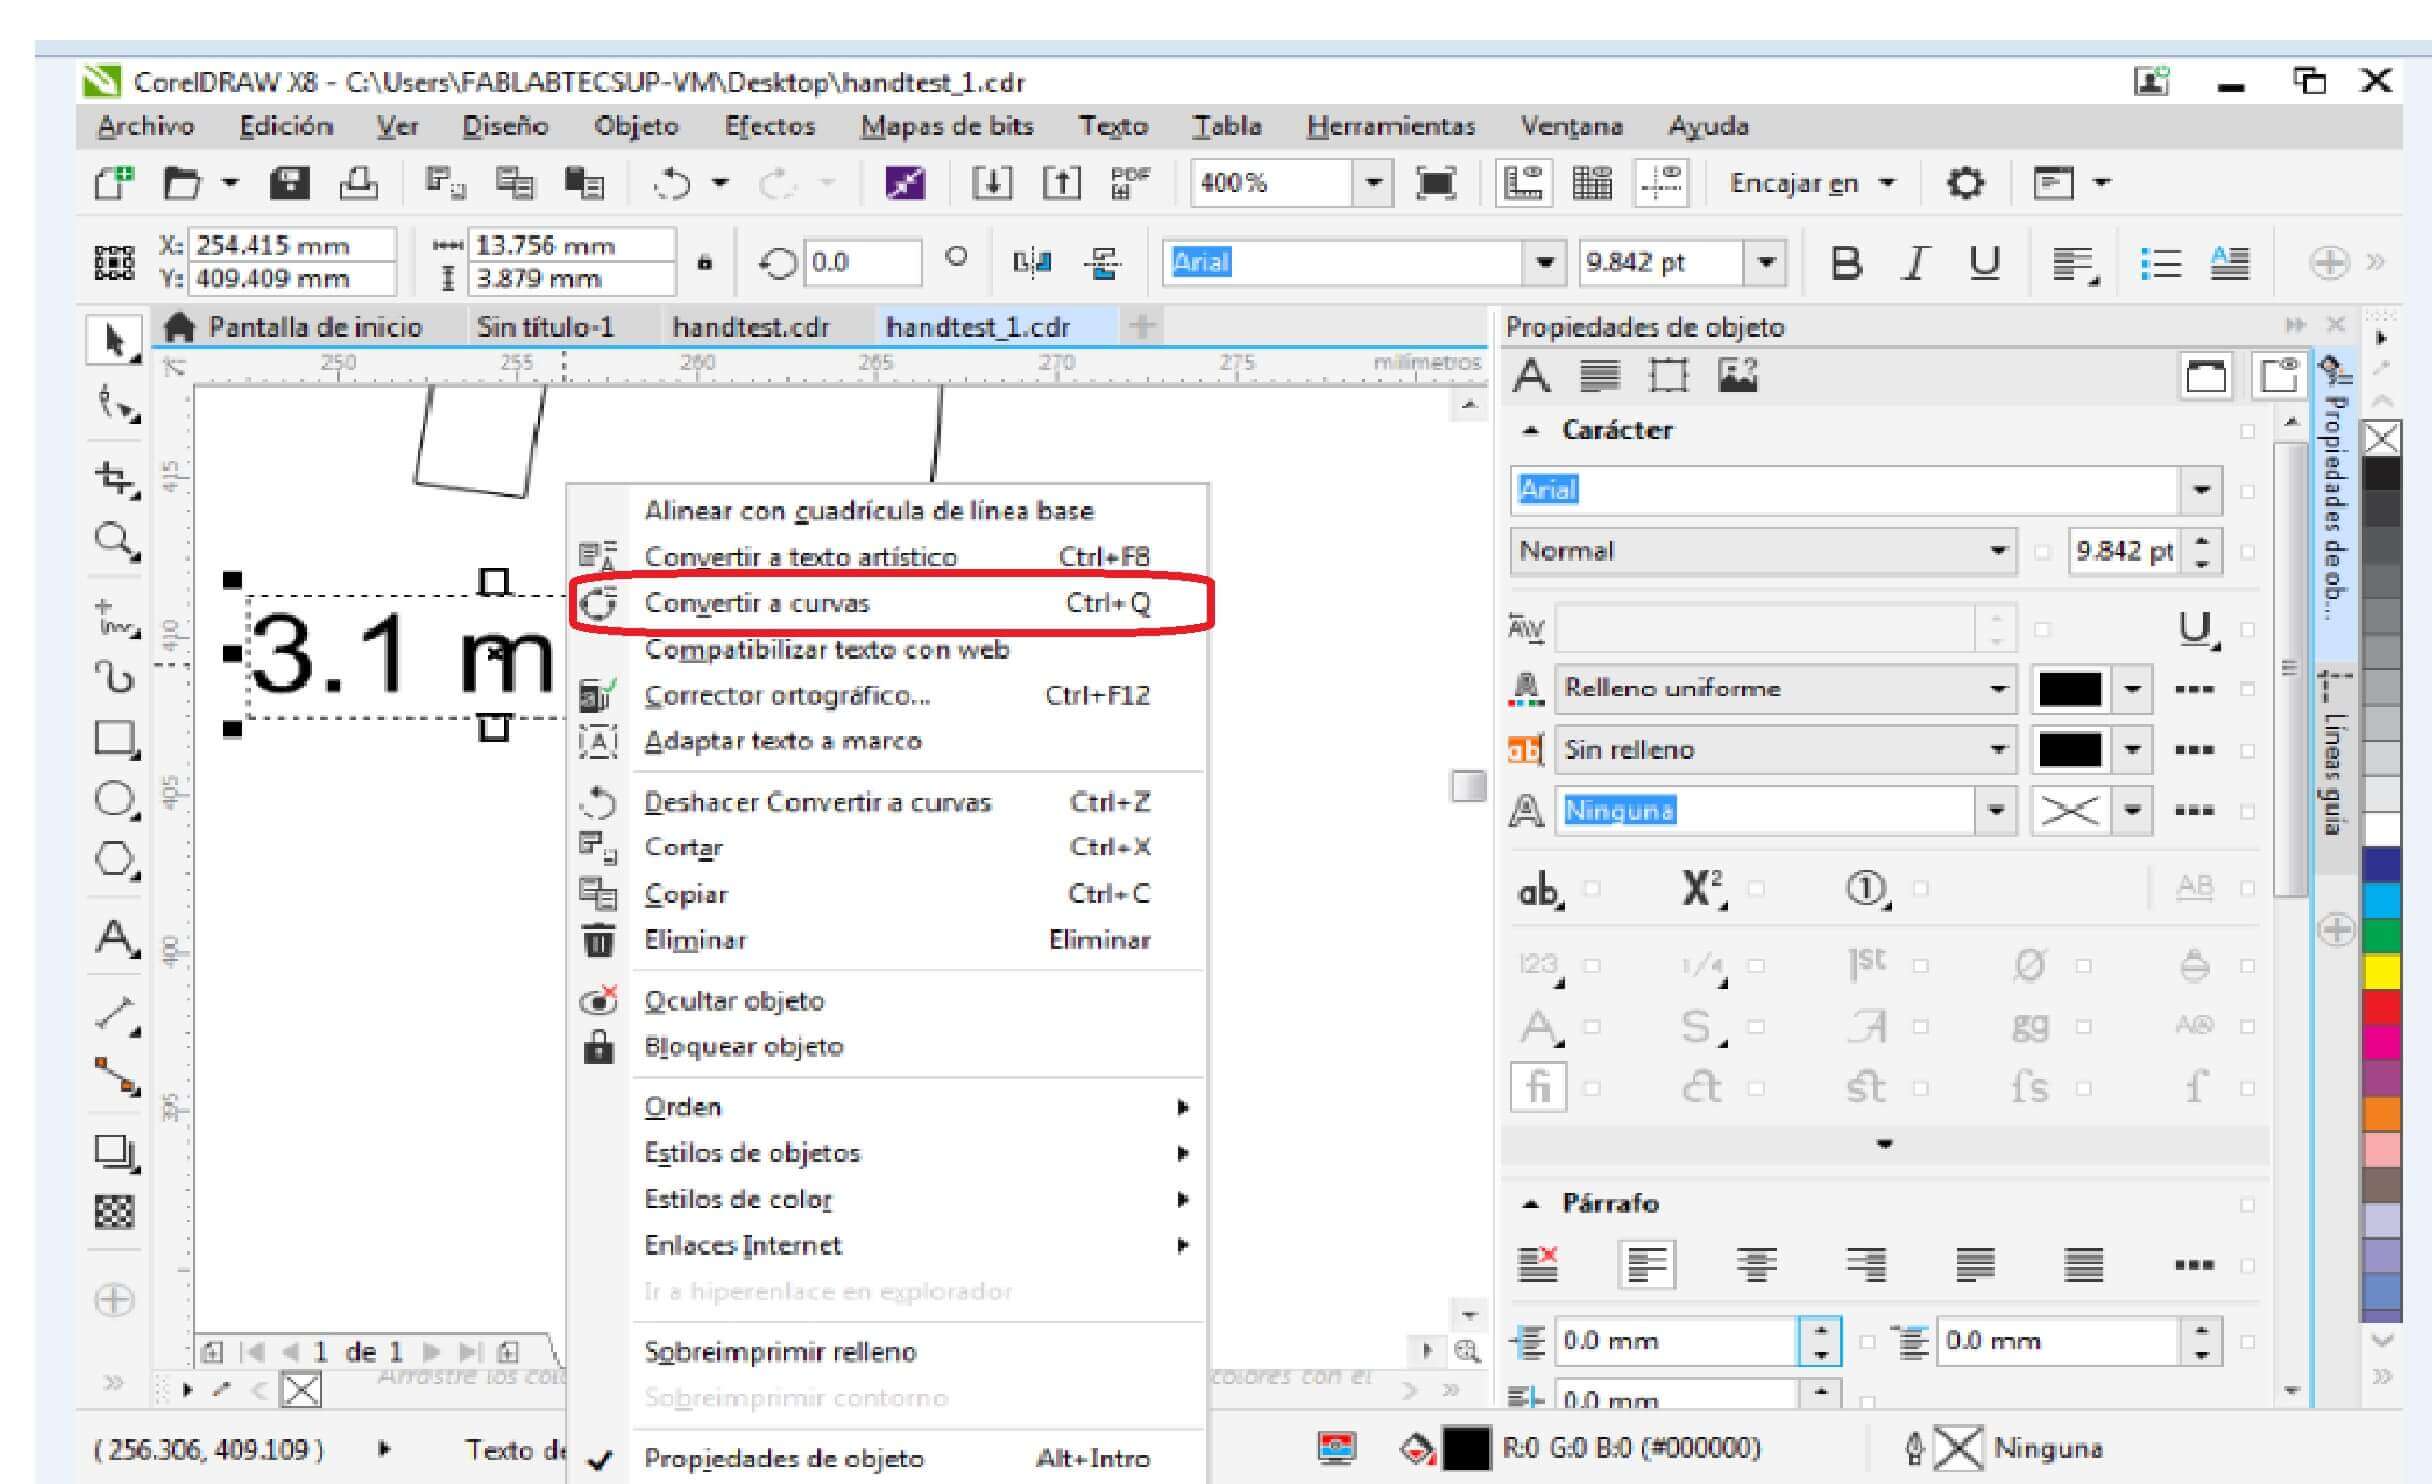Set paragraph to full justify
The width and height of the screenshot is (2432, 1484).
1975,1265
